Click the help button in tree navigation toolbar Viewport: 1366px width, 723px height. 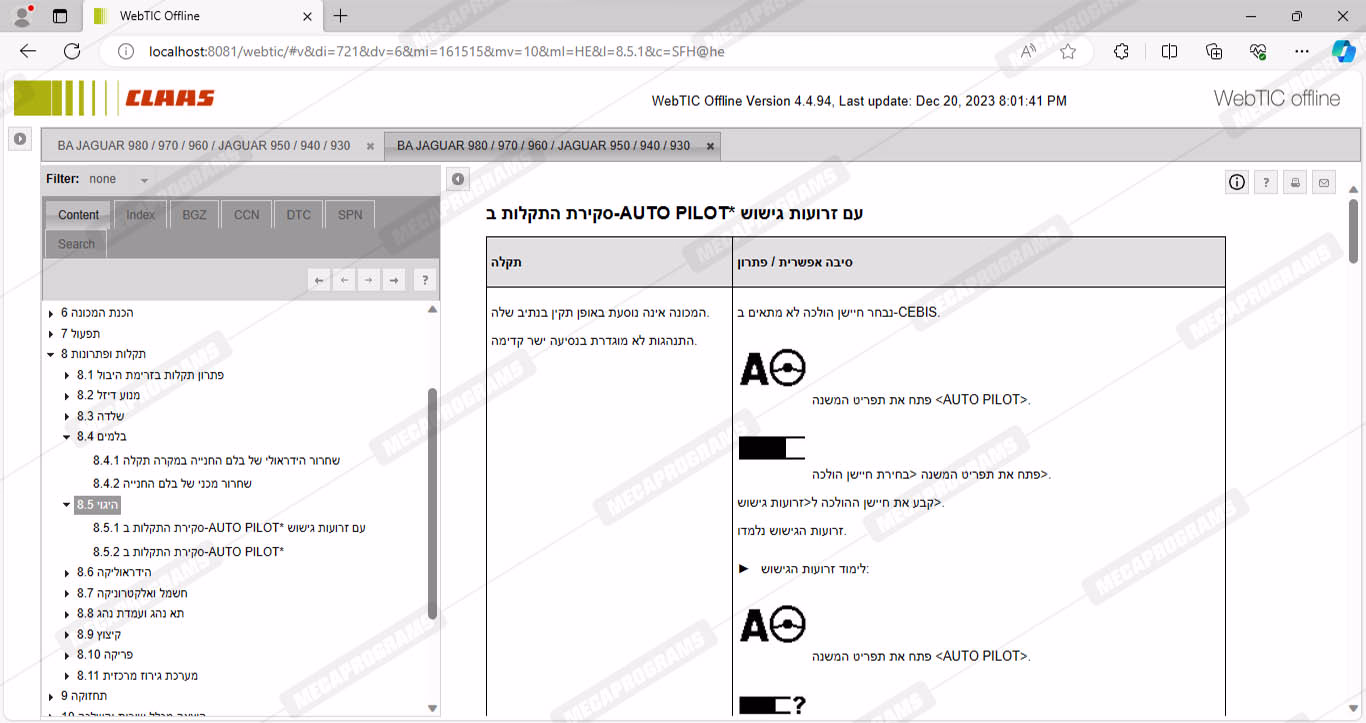[424, 280]
